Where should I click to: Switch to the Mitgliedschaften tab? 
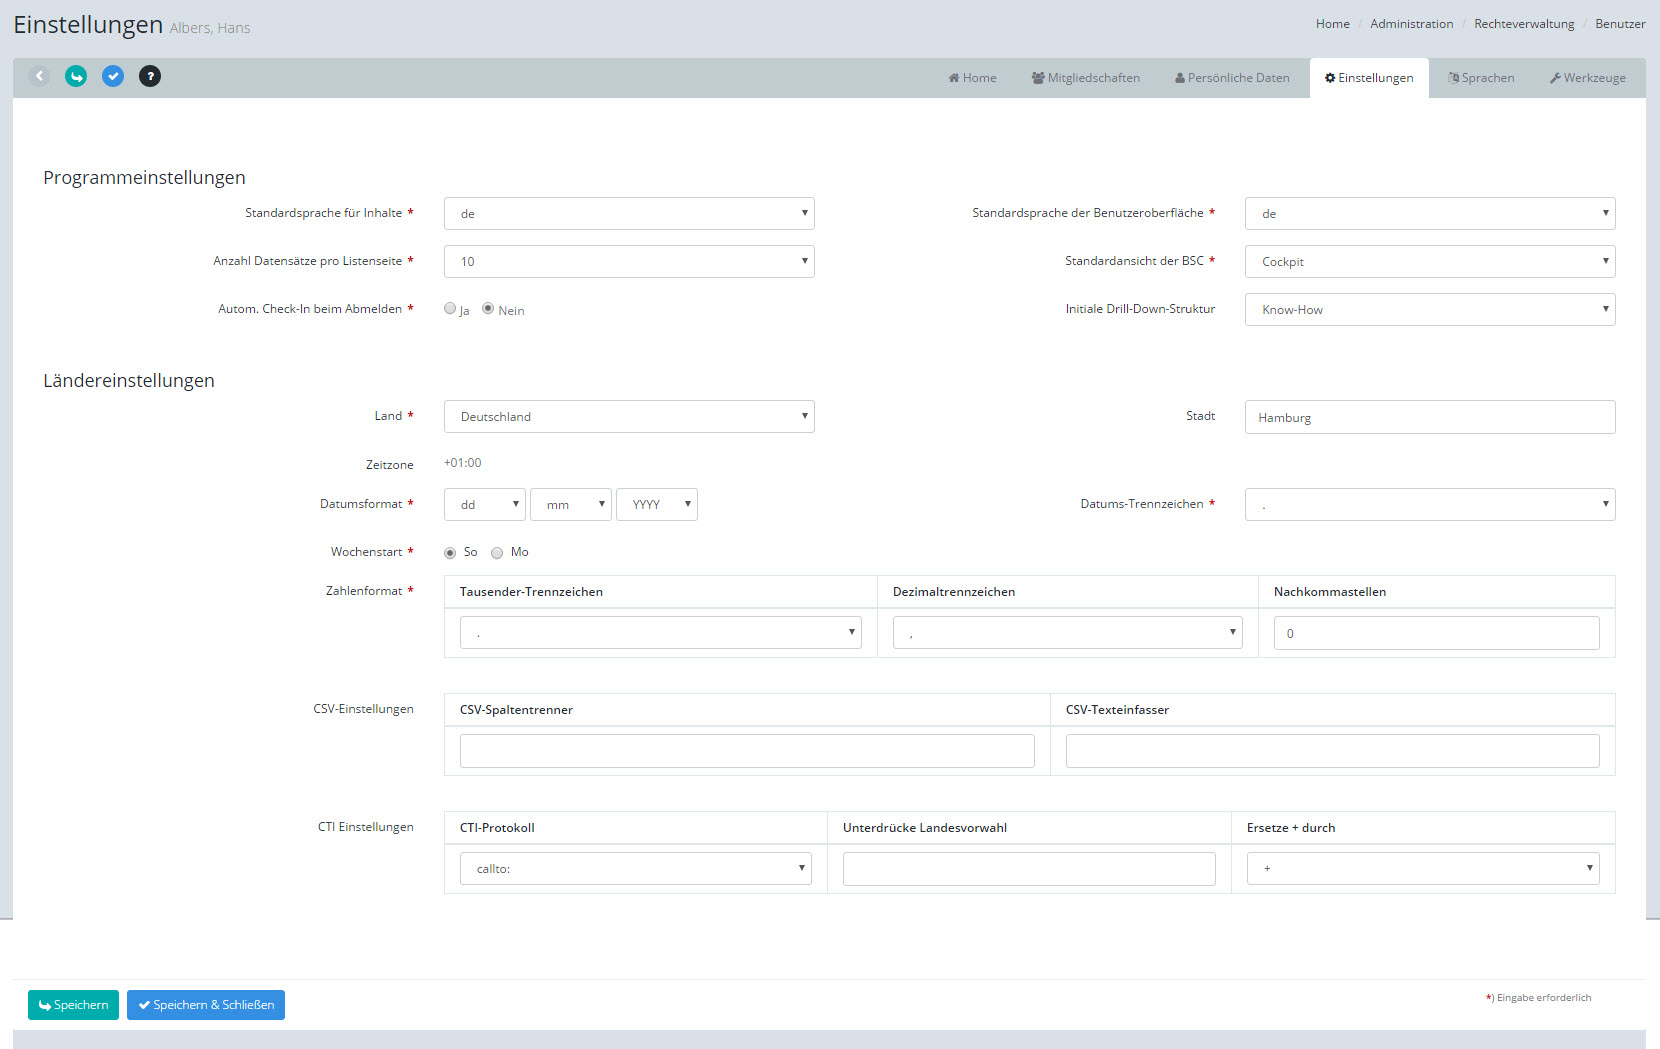pyautogui.click(x=1085, y=78)
